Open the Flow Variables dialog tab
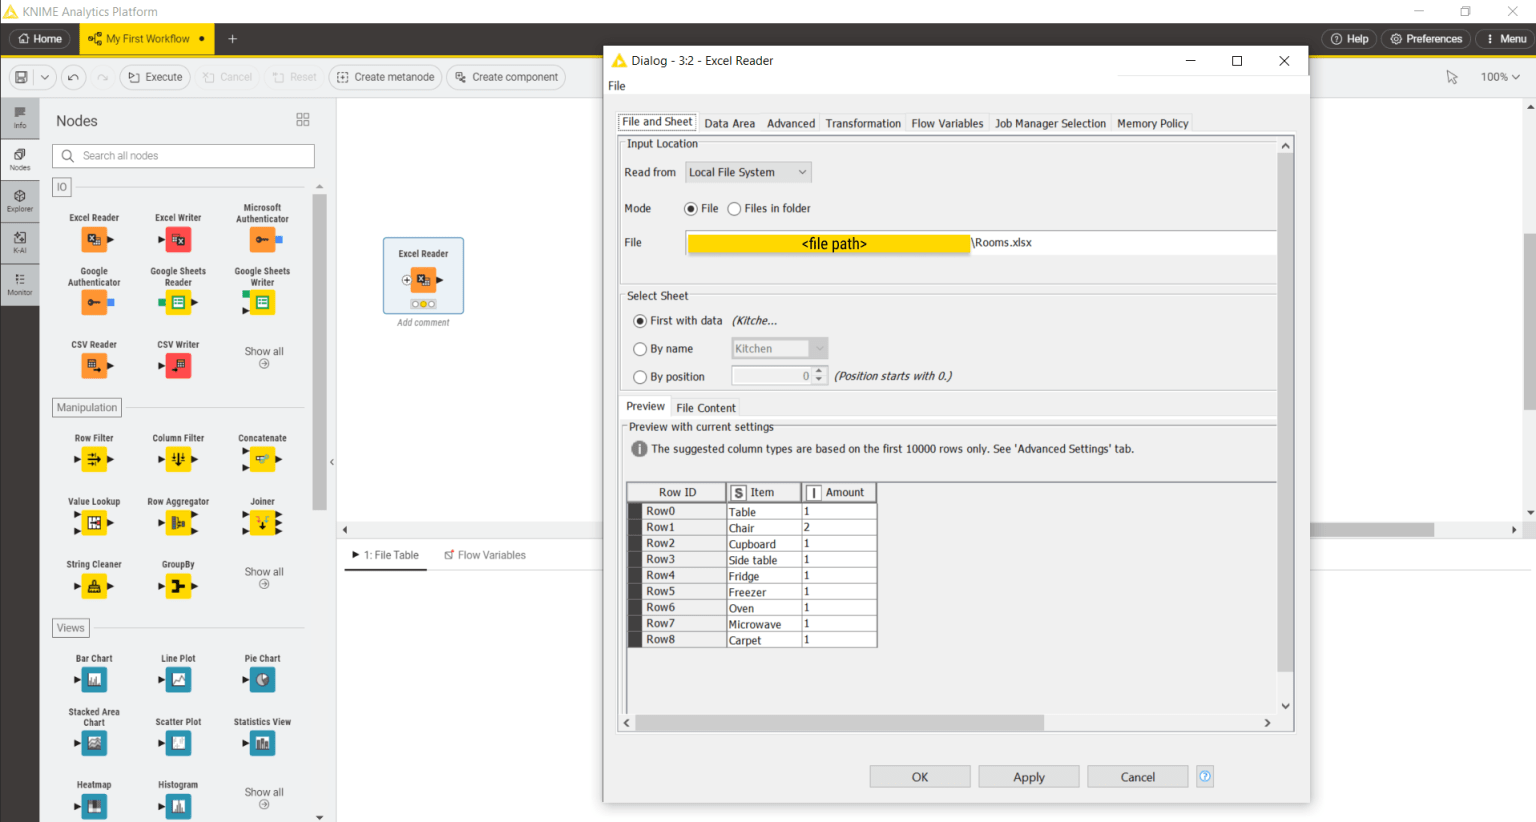1536x822 pixels. click(x=947, y=123)
